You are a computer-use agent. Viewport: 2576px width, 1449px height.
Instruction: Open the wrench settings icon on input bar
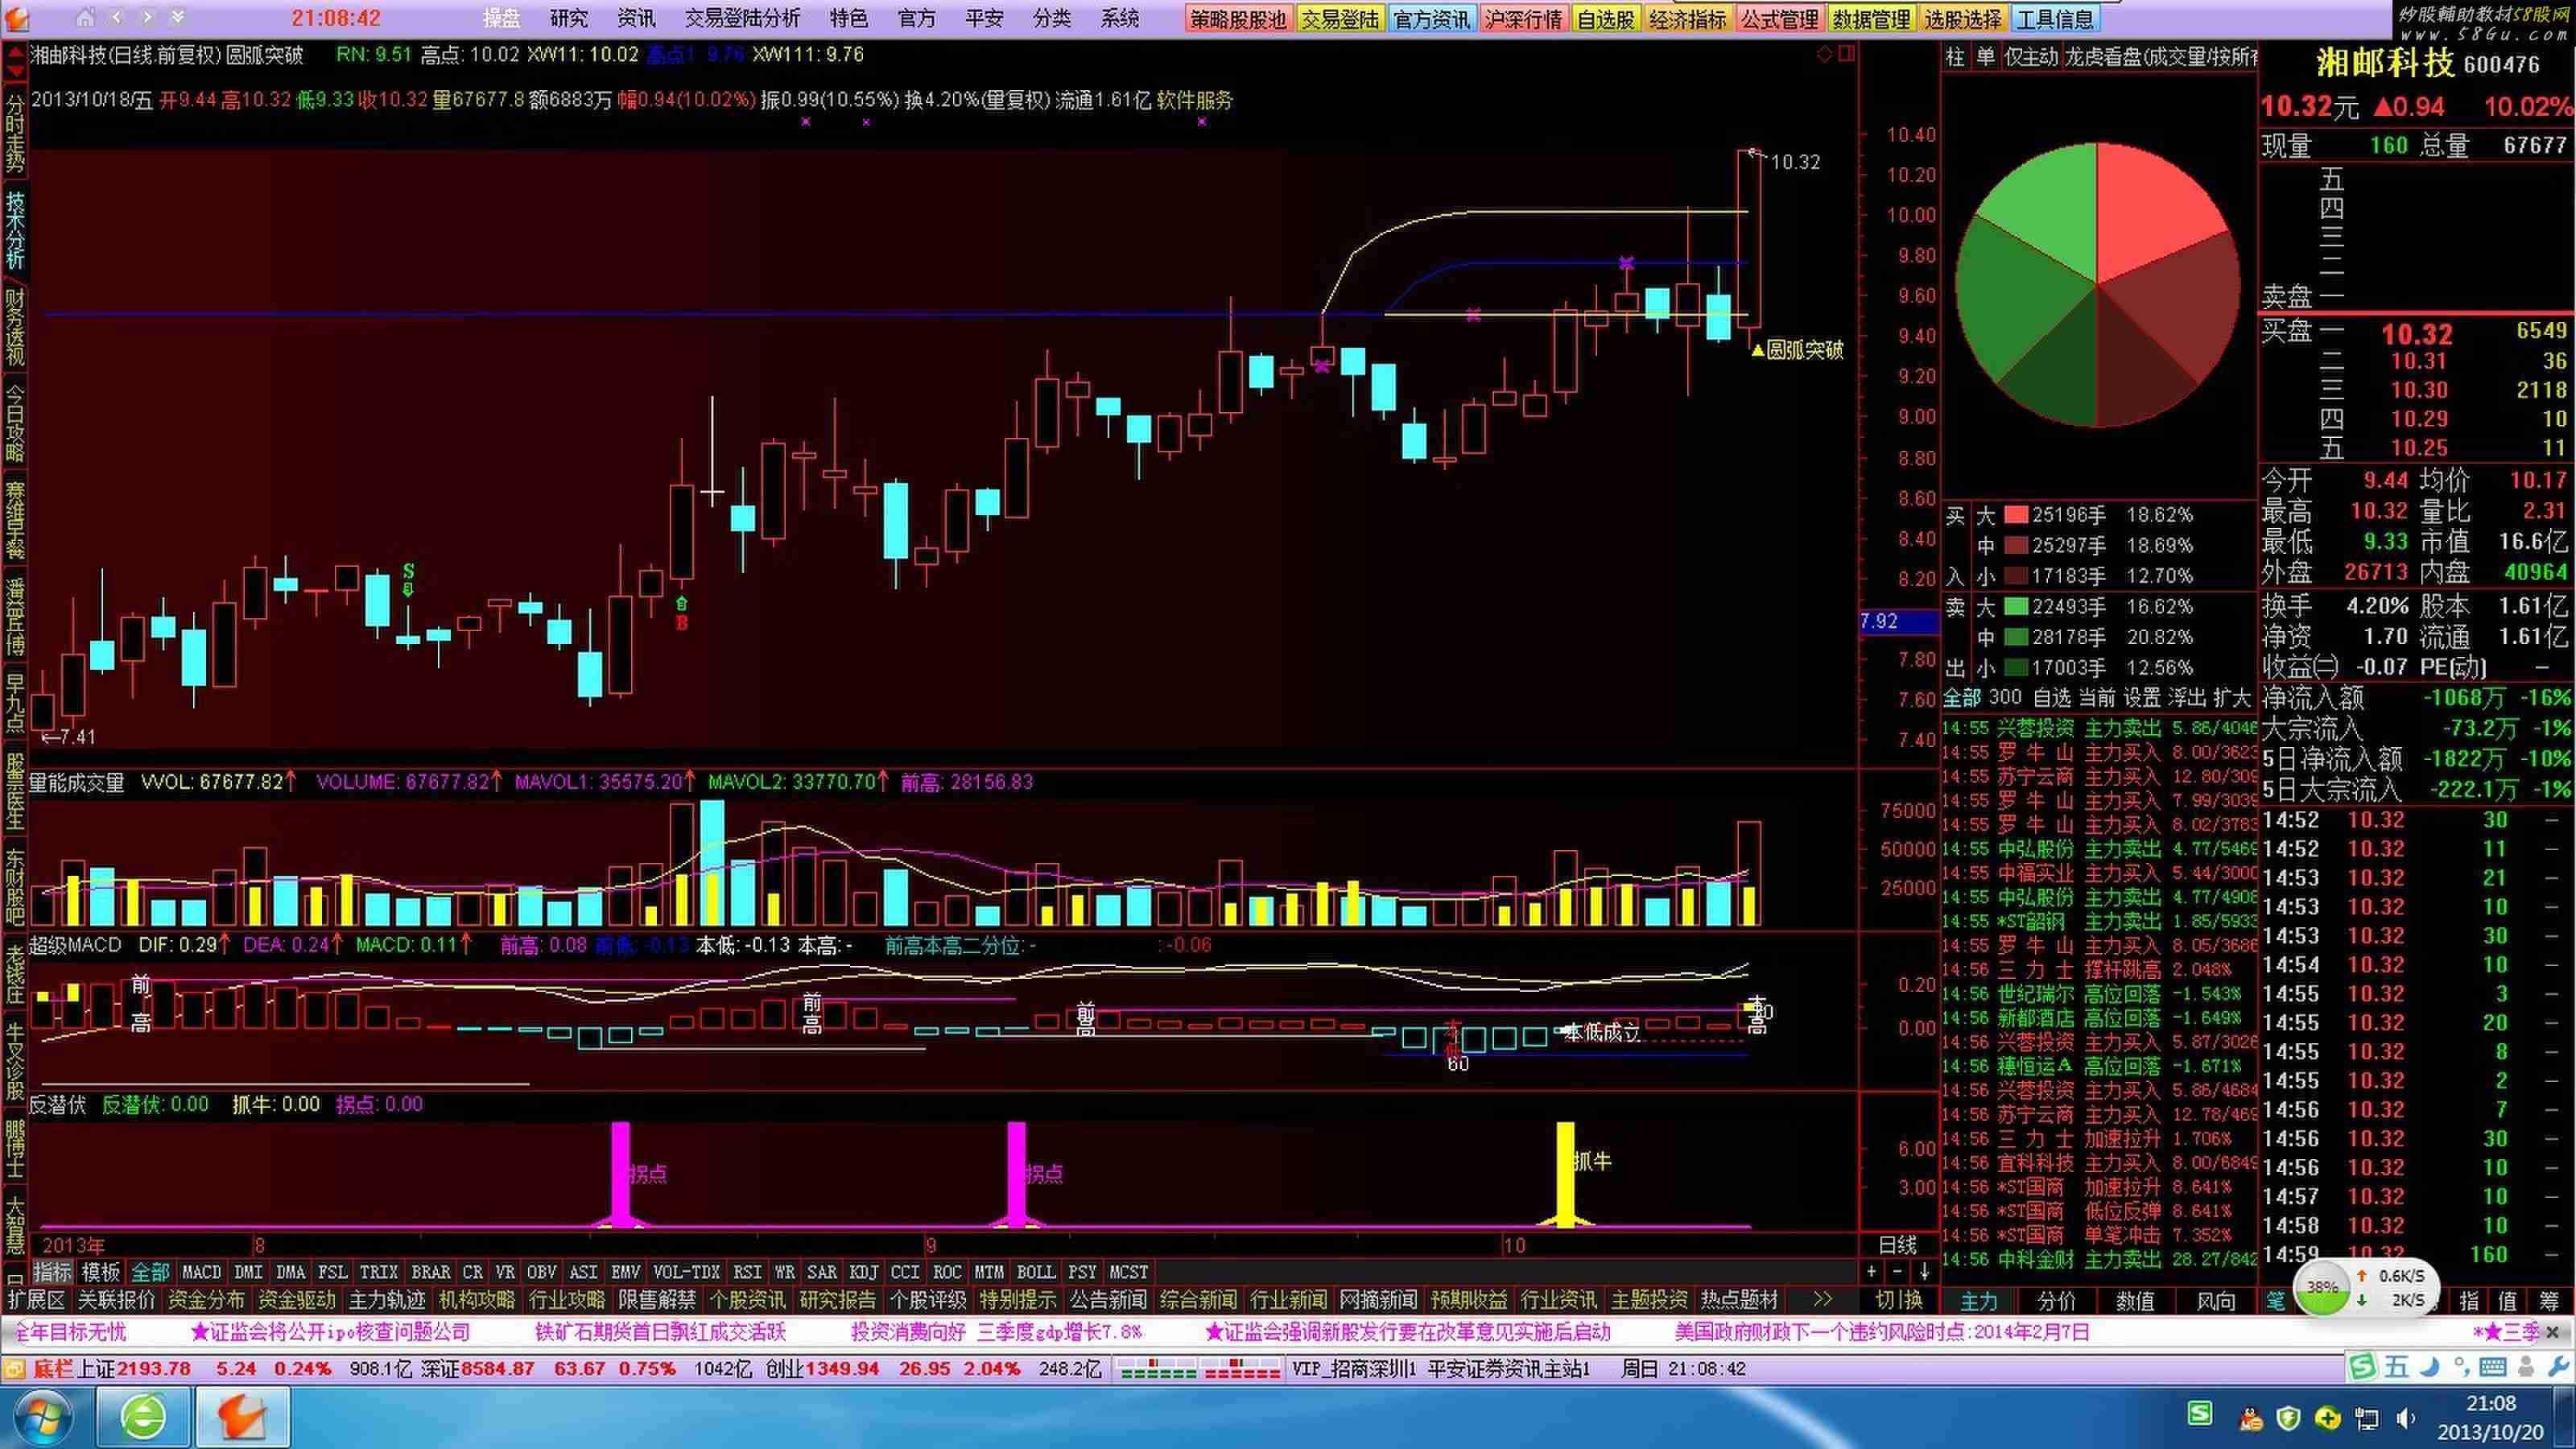[x=2558, y=1367]
